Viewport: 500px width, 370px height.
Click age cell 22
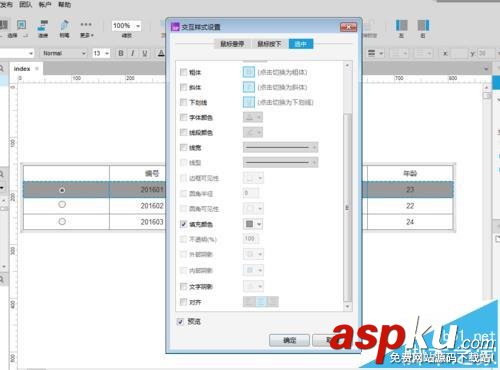point(410,206)
